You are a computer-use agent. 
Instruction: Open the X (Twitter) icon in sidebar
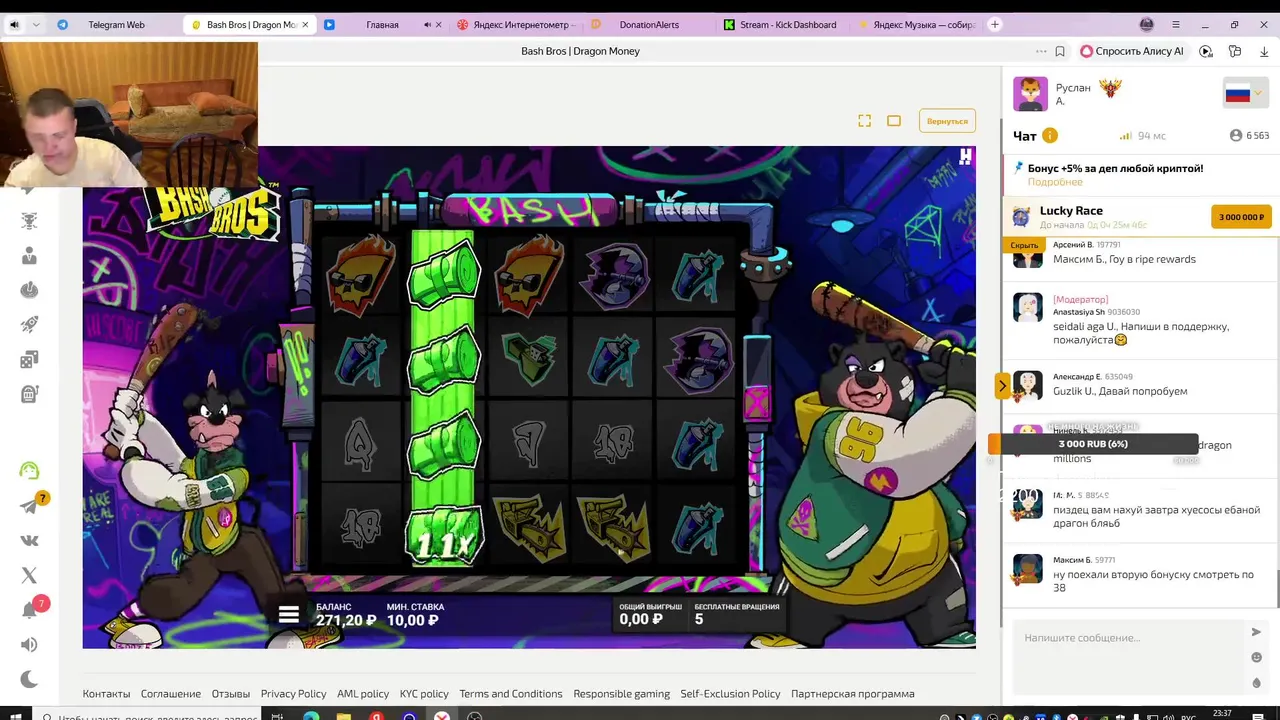[x=29, y=575]
